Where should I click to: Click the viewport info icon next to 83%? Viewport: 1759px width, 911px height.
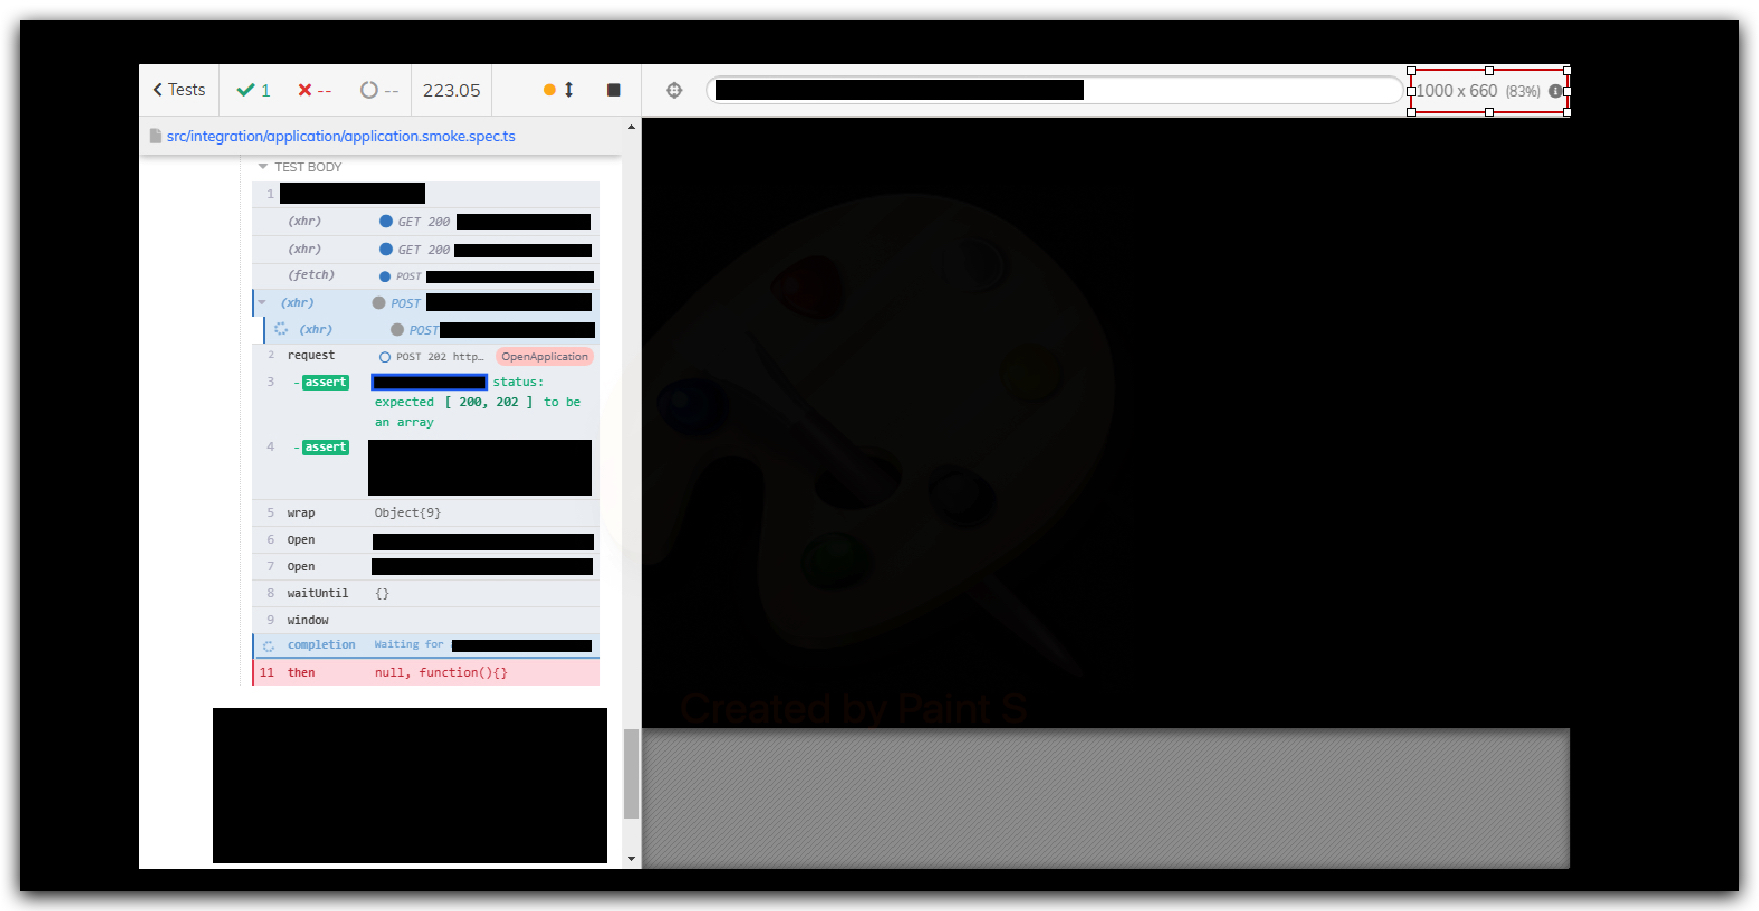tap(1554, 91)
